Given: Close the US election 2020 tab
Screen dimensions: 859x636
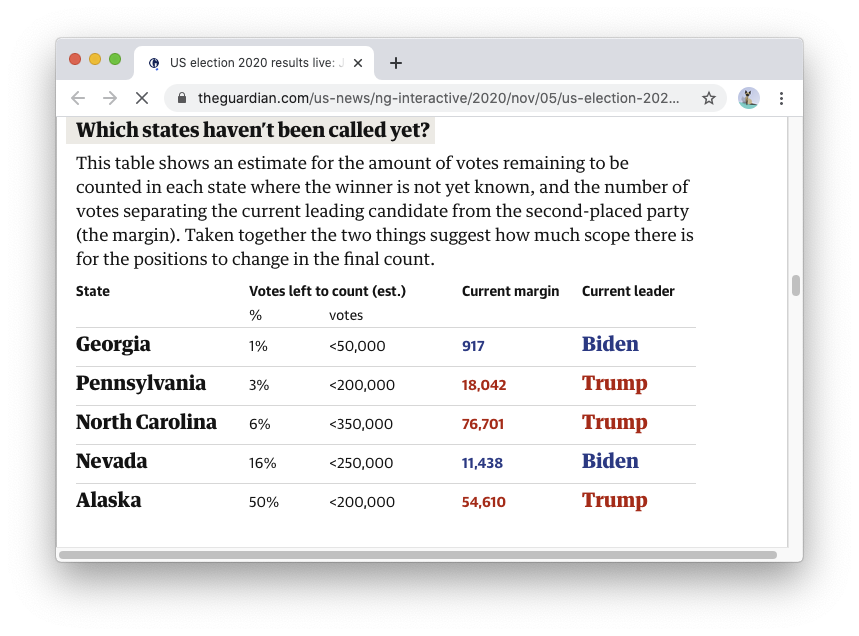Looking at the screenshot, I should coord(358,63).
